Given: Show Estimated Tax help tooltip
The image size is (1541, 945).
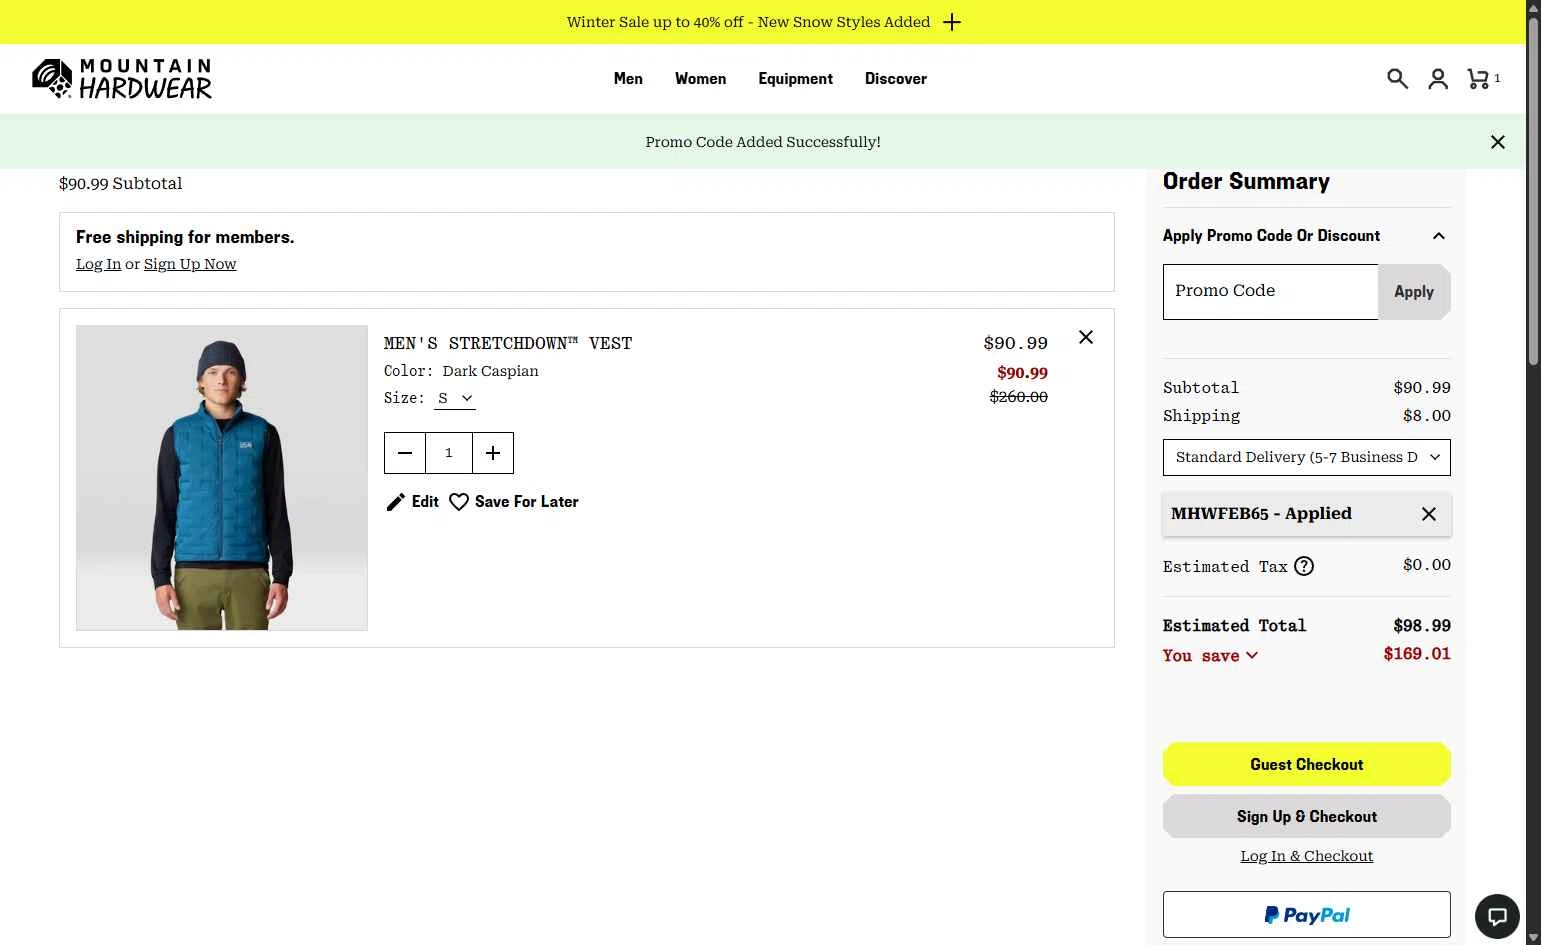Looking at the screenshot, I should click(1304, 566).
